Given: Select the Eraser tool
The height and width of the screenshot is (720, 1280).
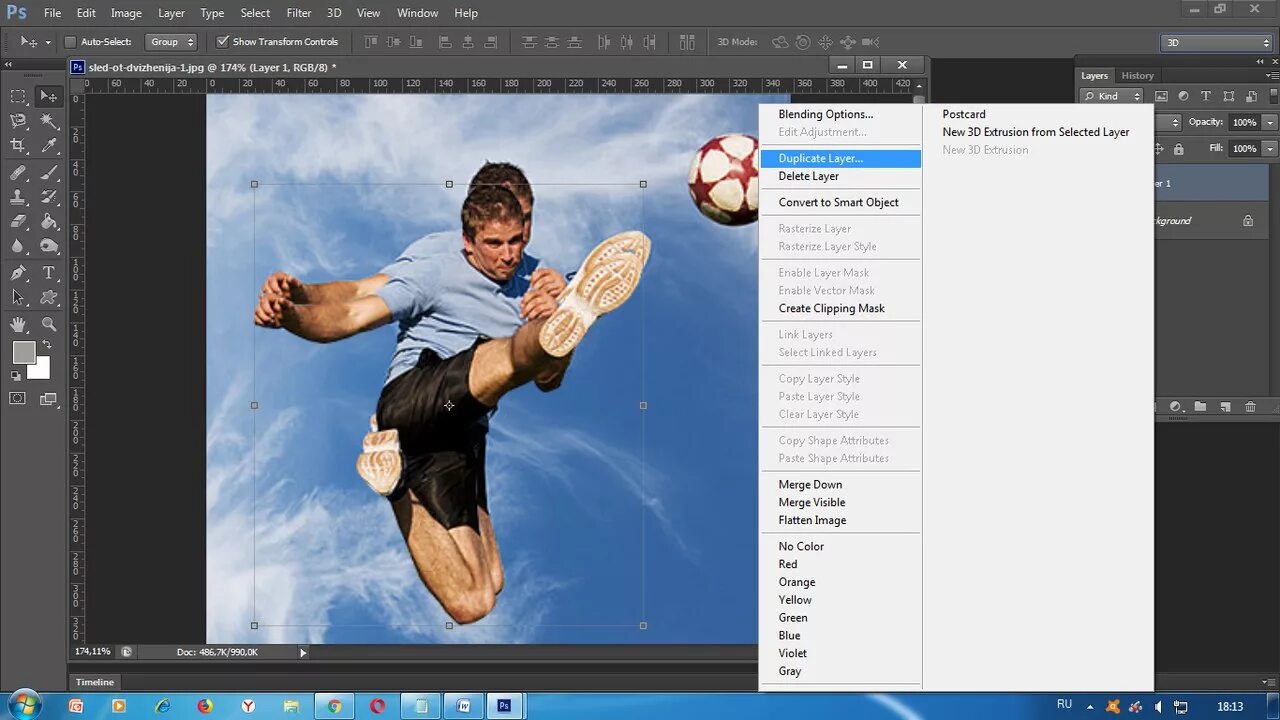Looking at the screenshot, I should point(18,222).
